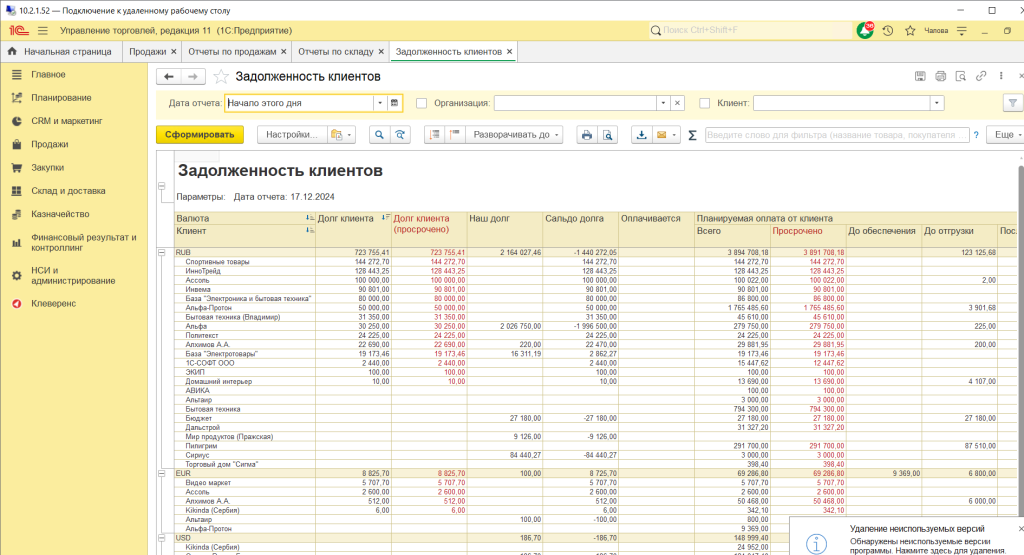Collapse the RUB currency group
The image size is (1024, 555).
160,253
